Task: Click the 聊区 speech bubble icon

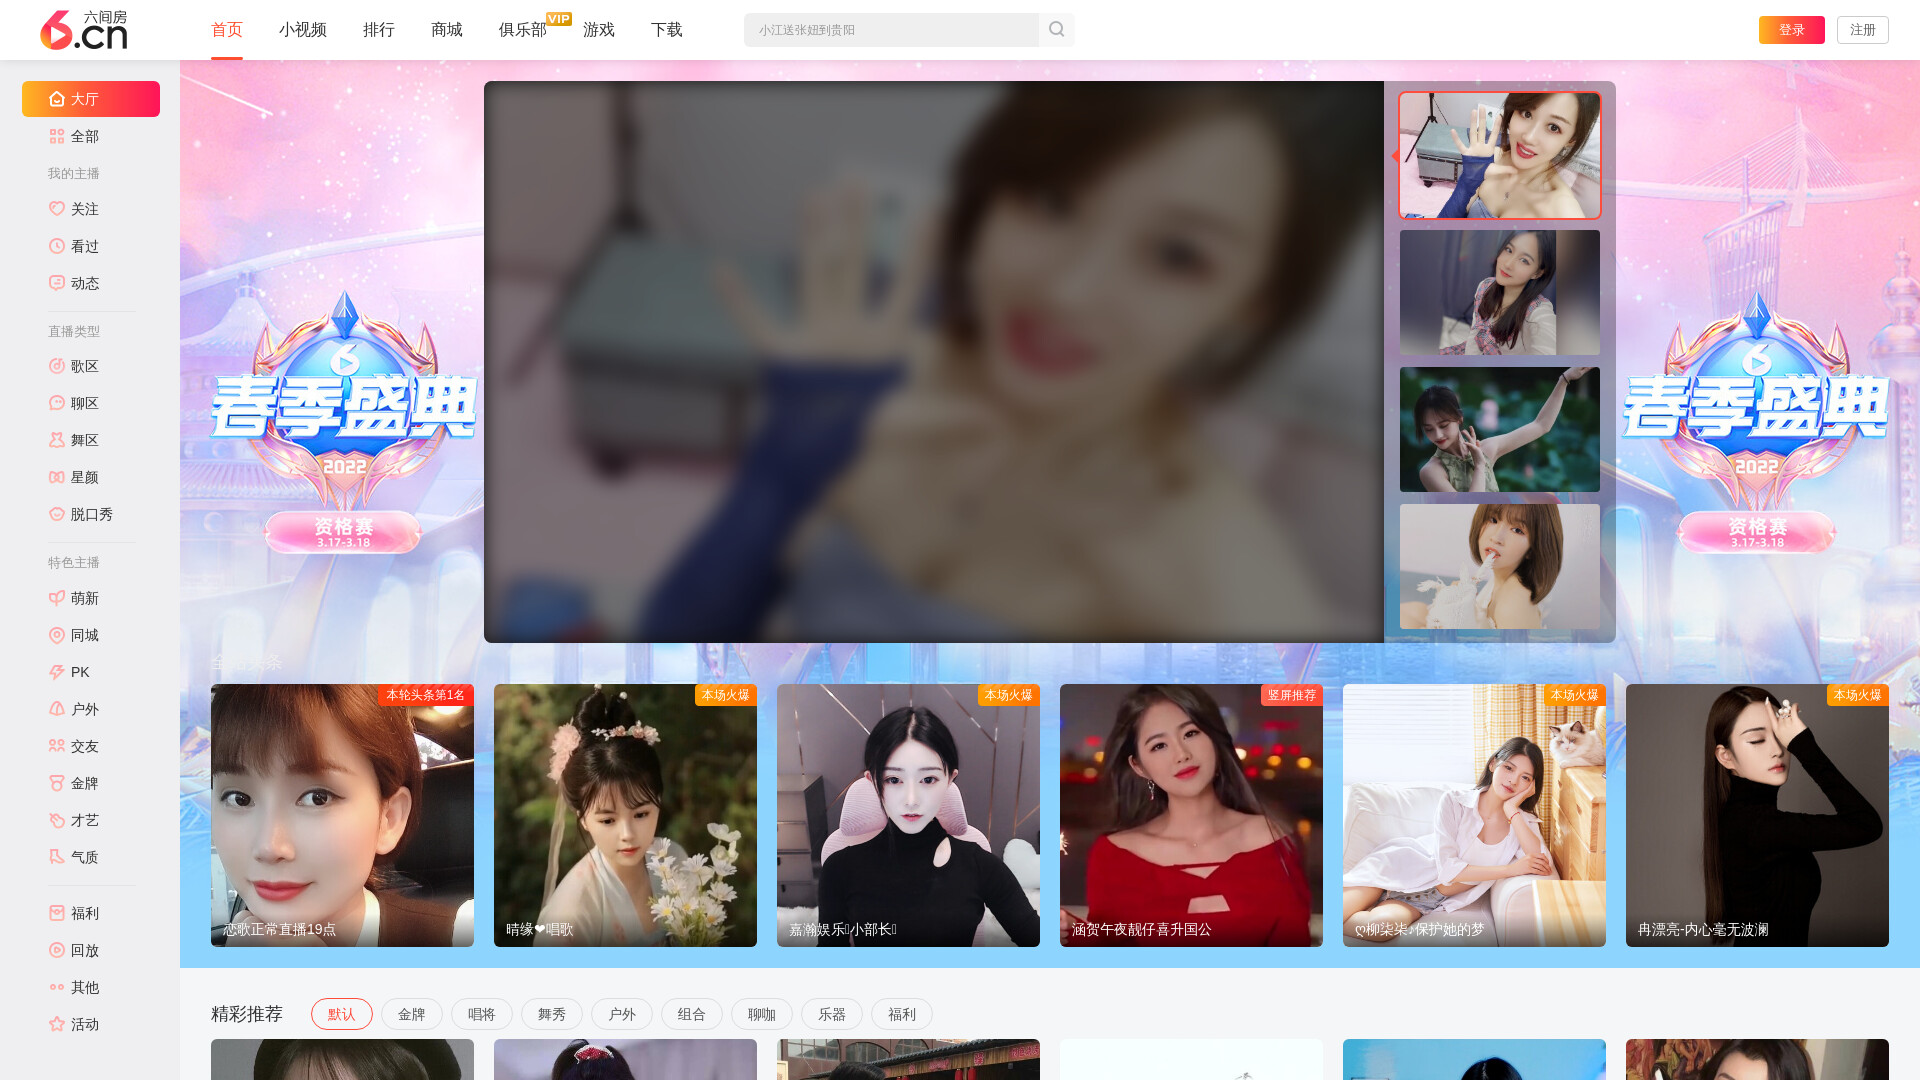Action: tap(57, 403)
